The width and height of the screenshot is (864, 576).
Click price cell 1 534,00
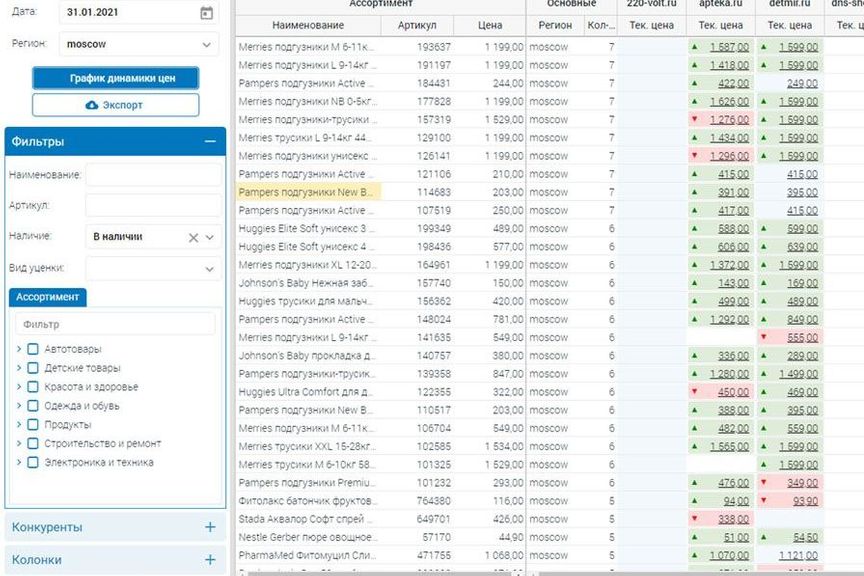(504, 446)
